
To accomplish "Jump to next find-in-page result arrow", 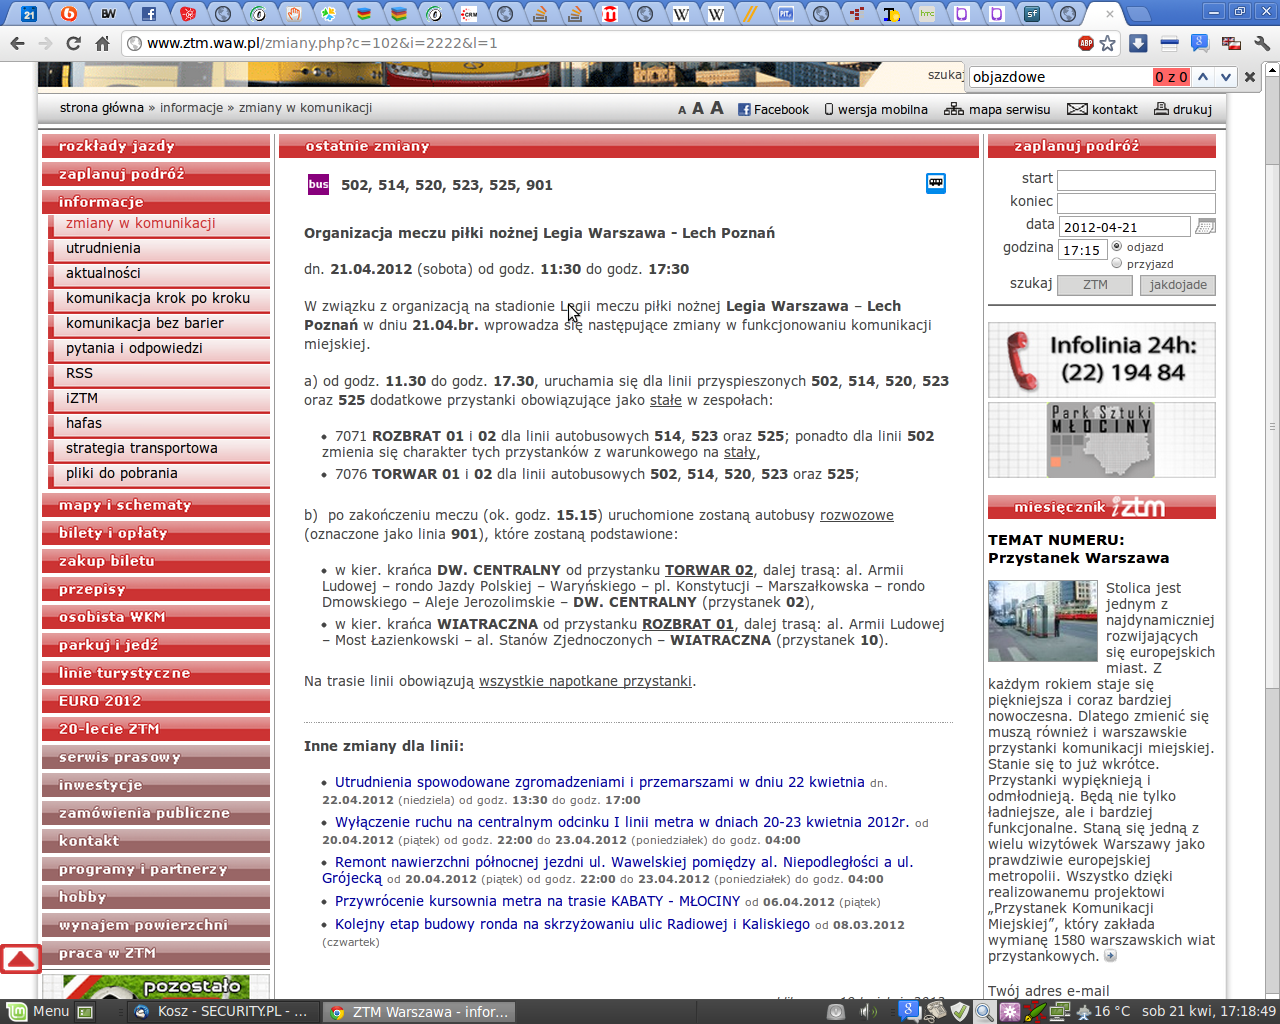I will click(x=1225, y=77).
